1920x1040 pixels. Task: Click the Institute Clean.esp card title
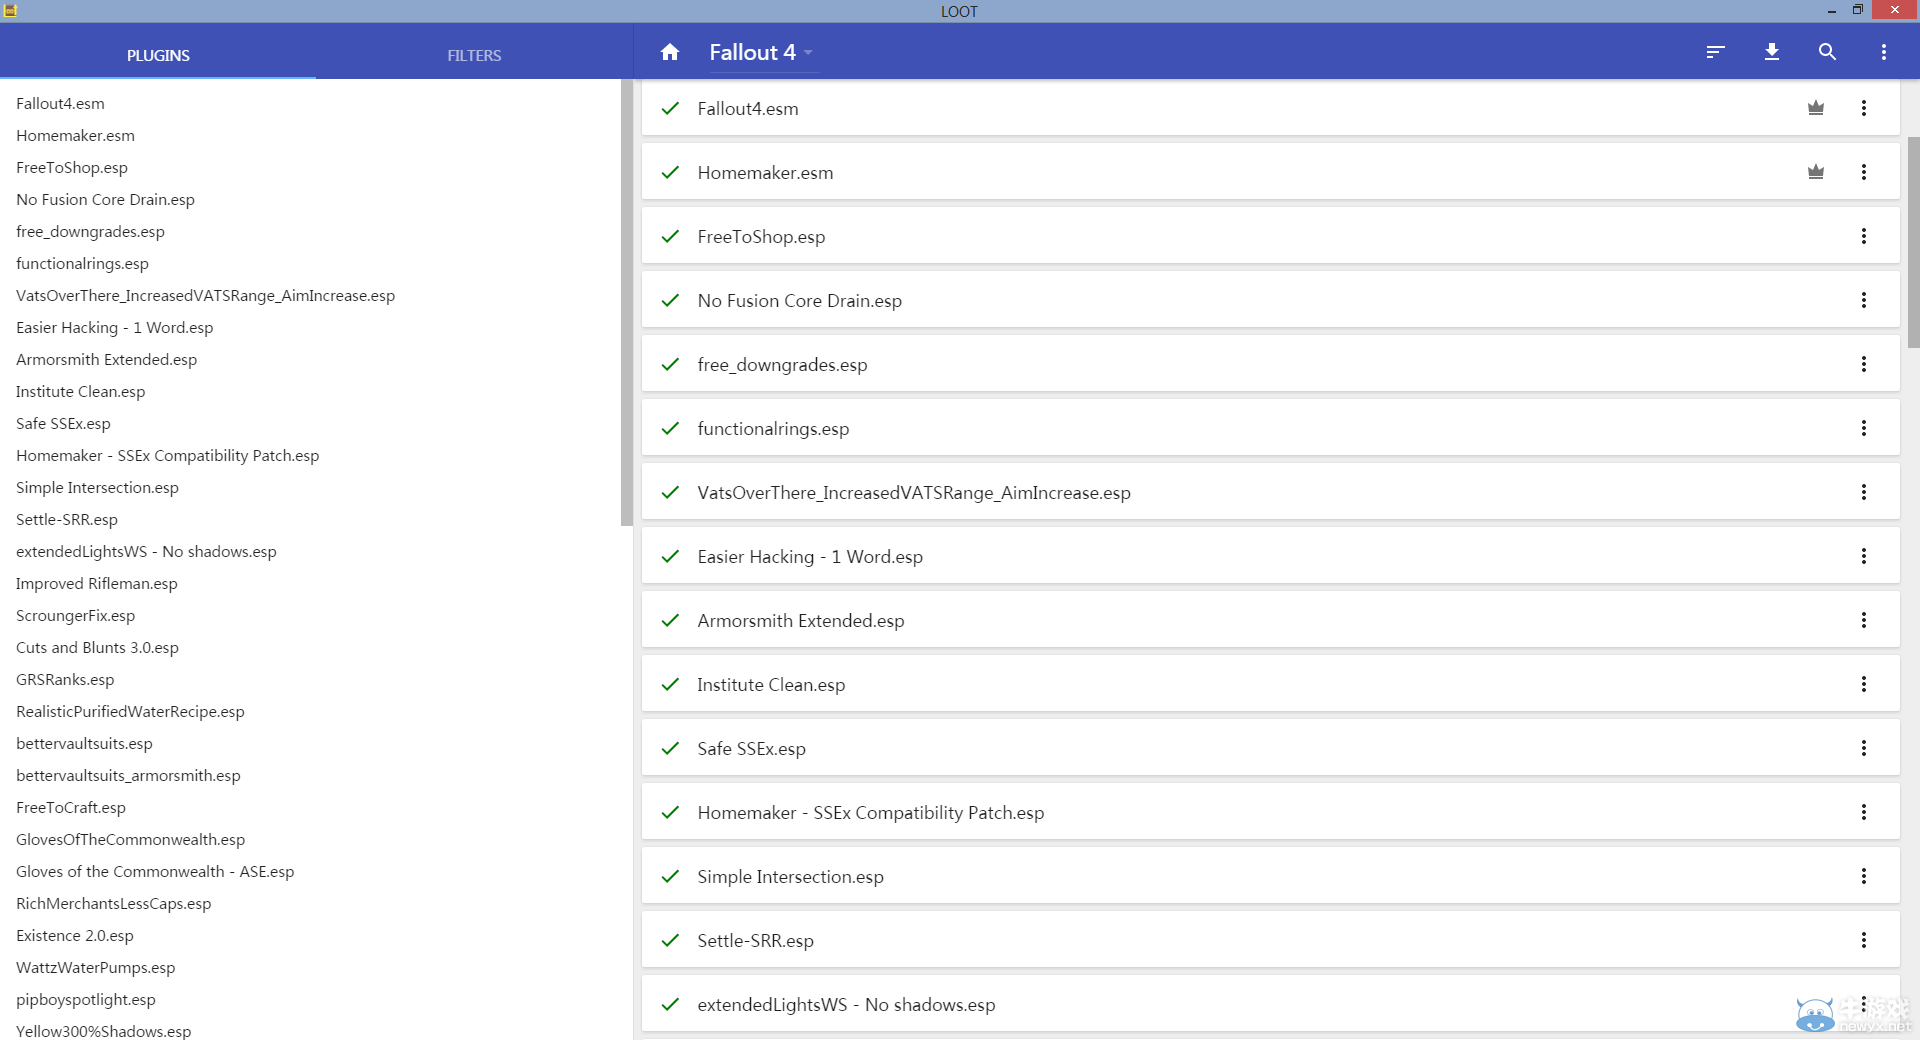(x=771, y=684)
